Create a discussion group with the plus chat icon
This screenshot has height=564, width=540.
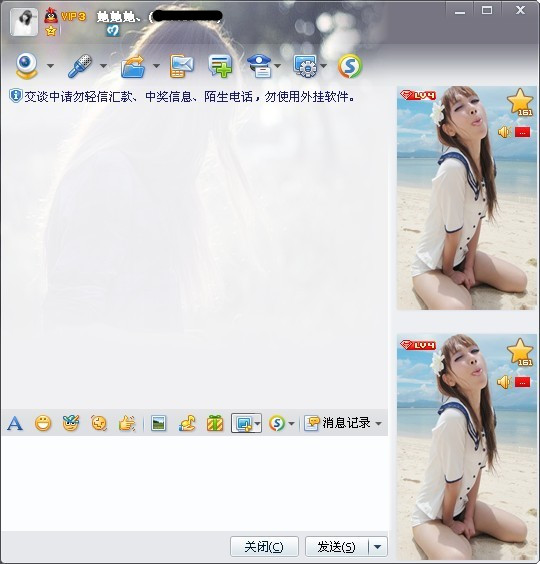click(x=220, y=66)
